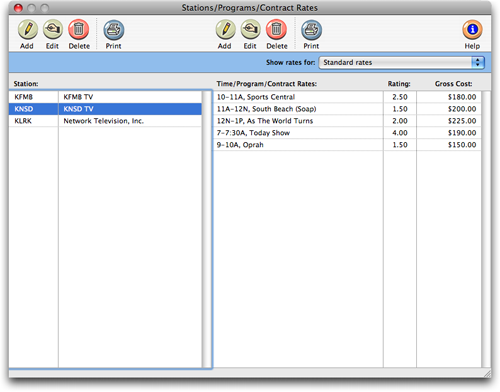Image resolution: width=500 pixels, height=392 pixels.
Task: Click the 2.00 rating for As The World Turns
Action: [x=400, y=121]
